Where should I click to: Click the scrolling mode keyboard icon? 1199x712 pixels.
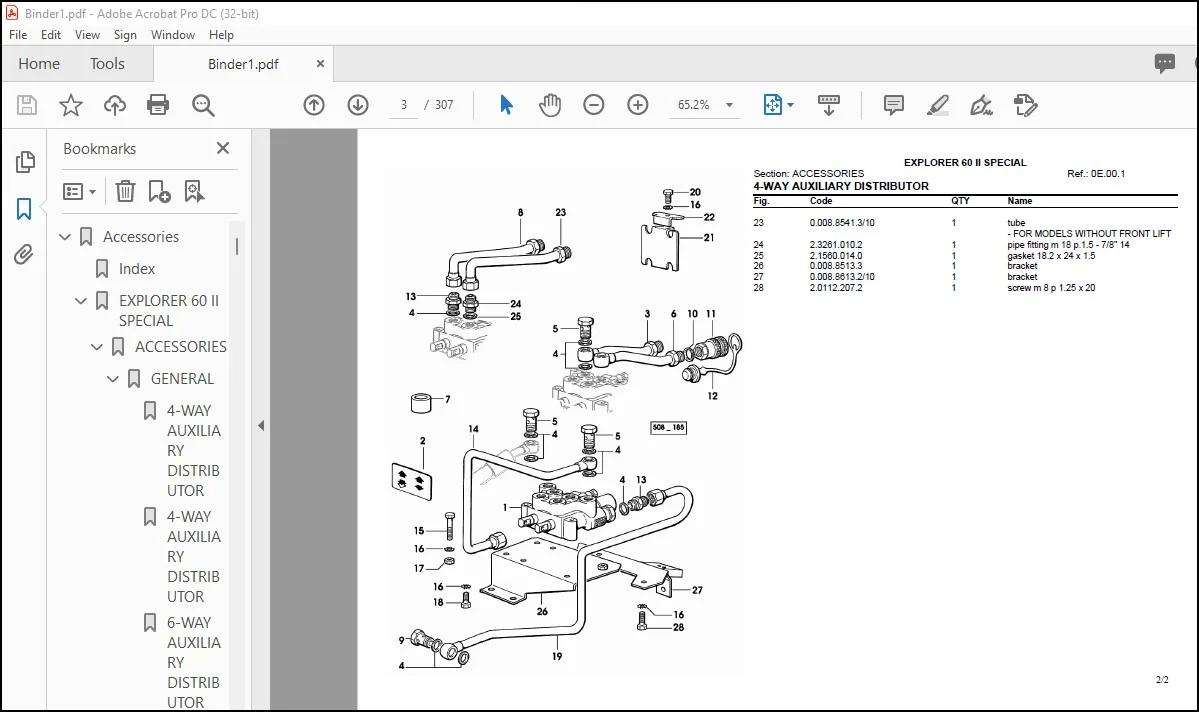[829, 105]
